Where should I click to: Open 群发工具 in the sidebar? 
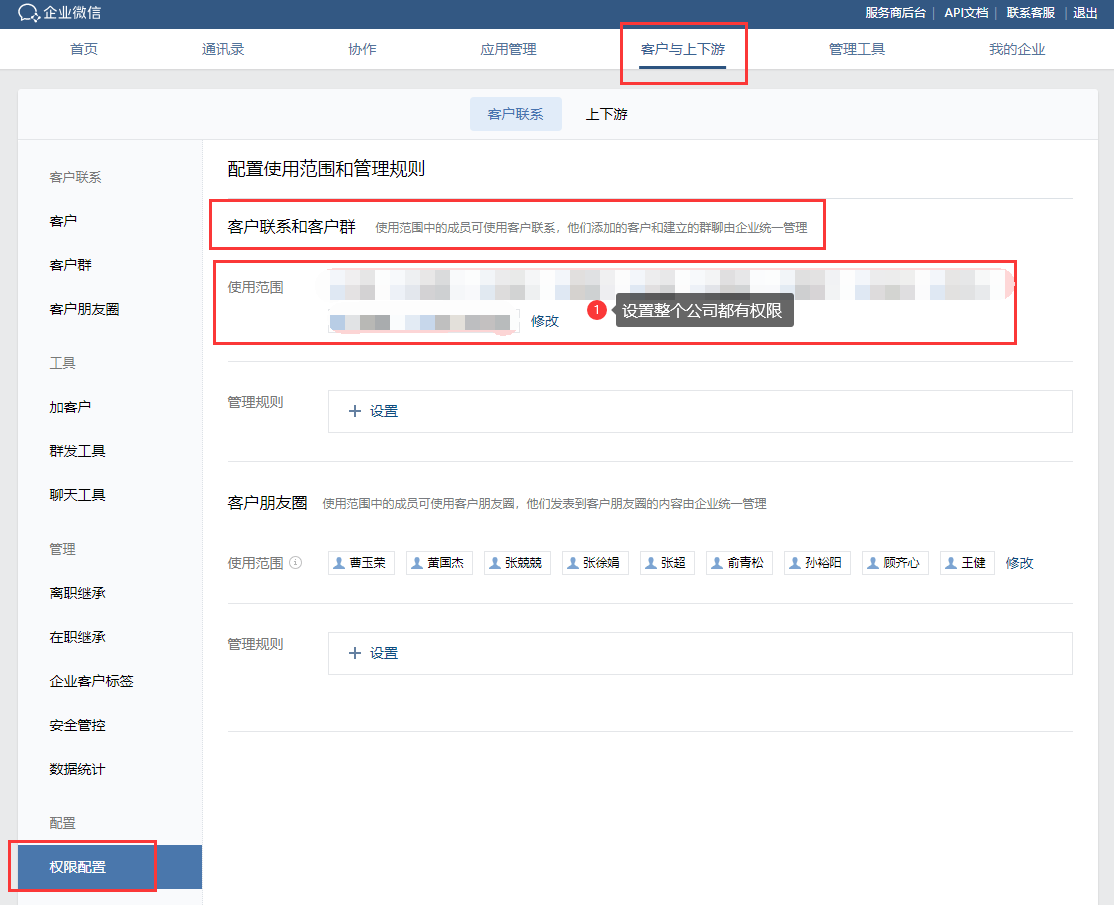click(x=77, y=451)
